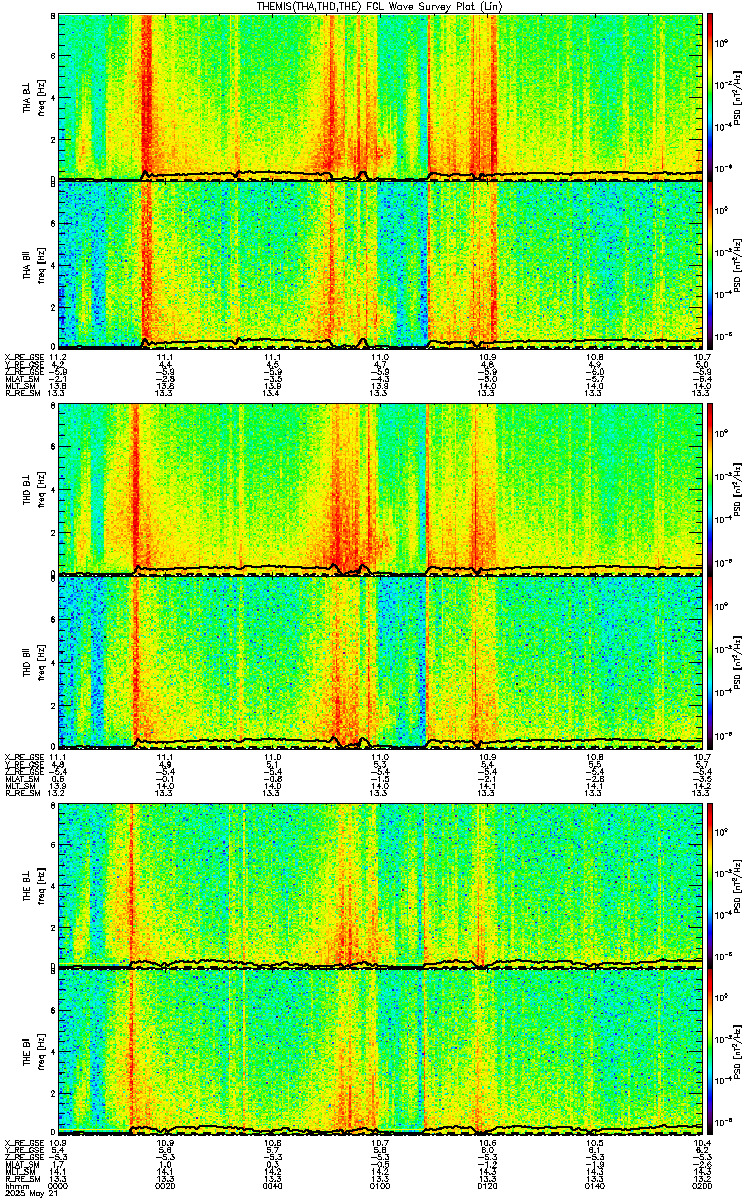
Task: Click the 0020 time tick label
Action: pos(166,1185)
